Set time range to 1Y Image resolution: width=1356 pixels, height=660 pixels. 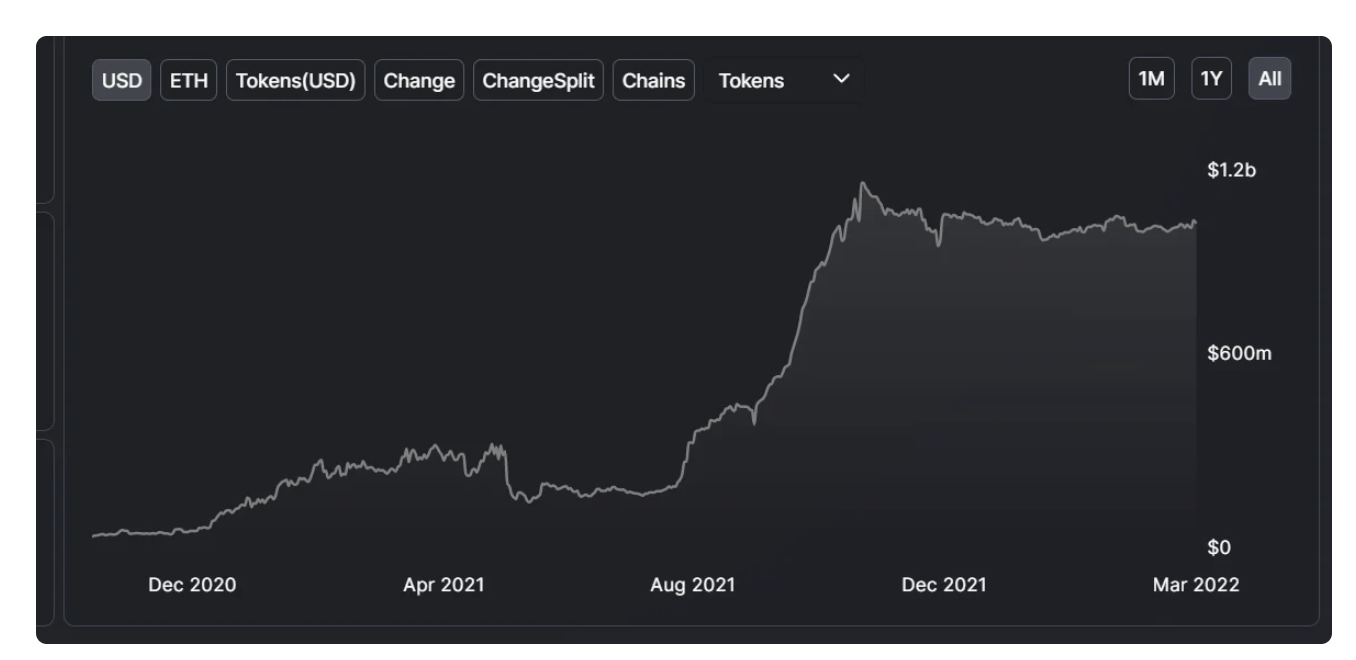tap(1211, 79)
